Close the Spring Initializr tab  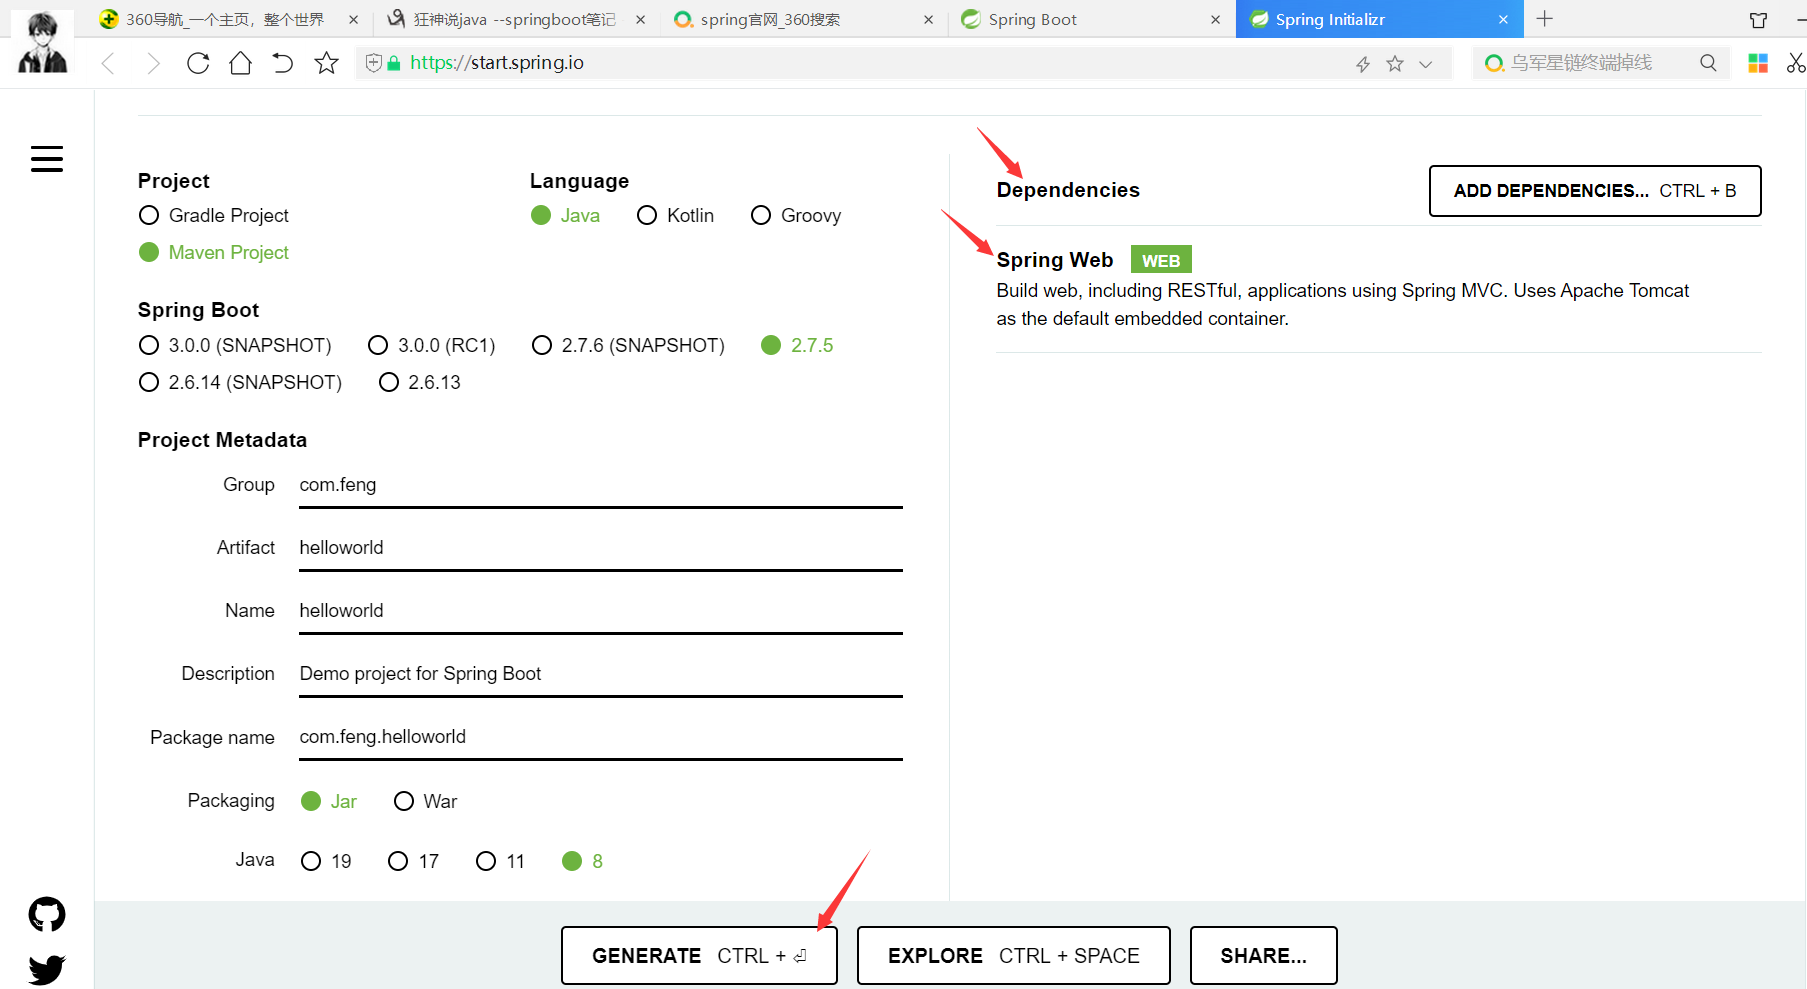click(x=1503, y=19)
